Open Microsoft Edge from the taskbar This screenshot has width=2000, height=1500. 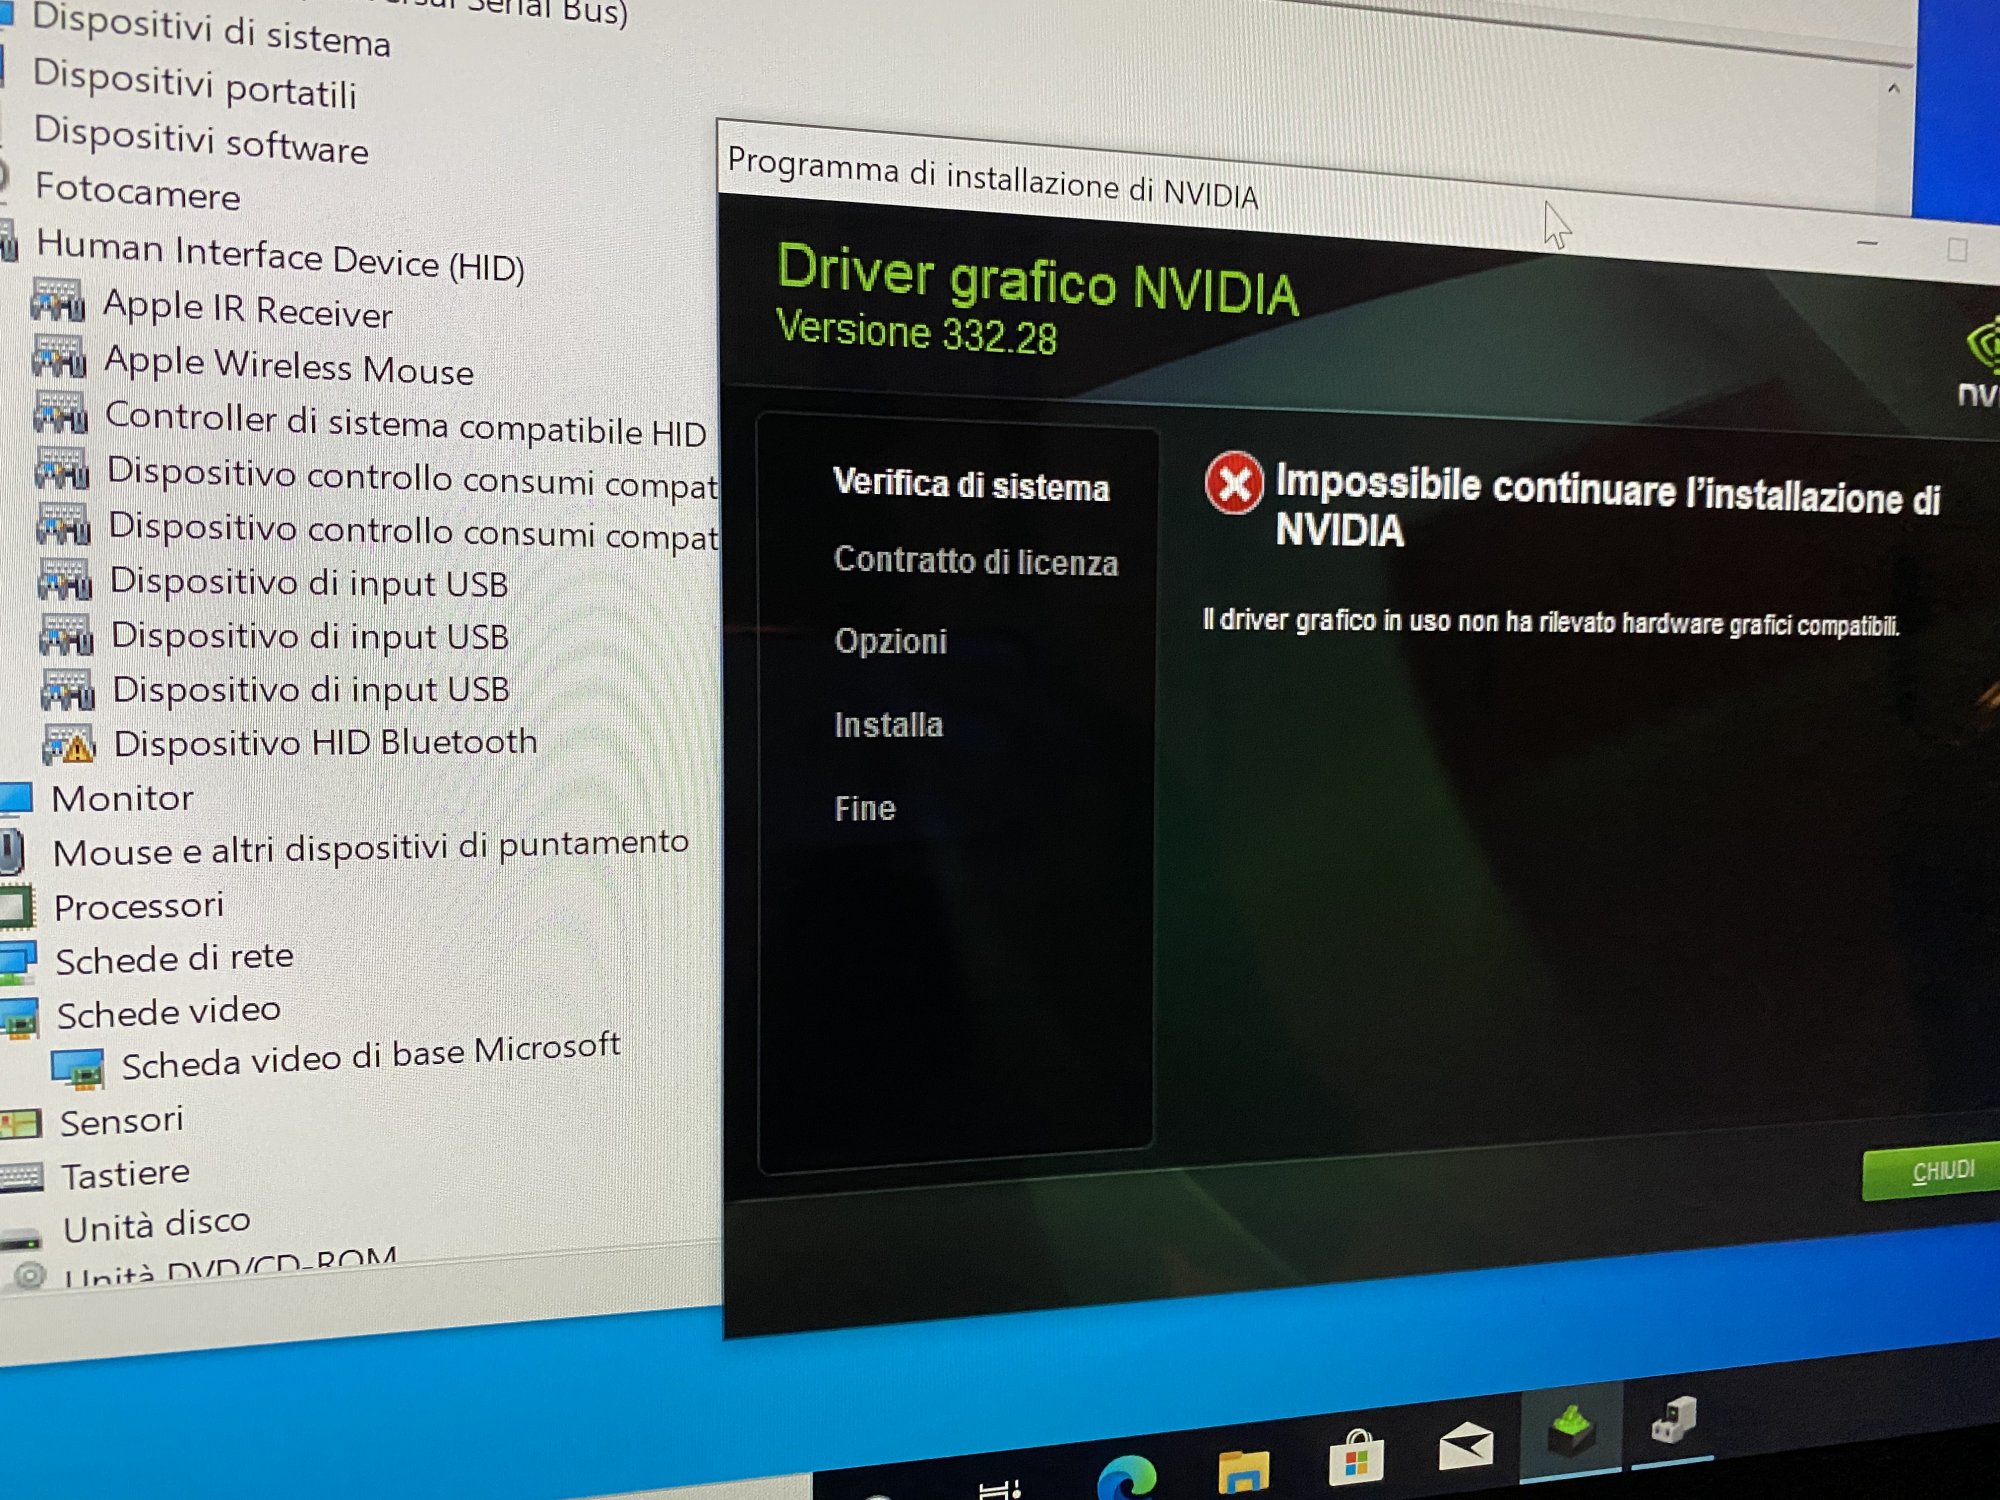pos(1126,1474)
